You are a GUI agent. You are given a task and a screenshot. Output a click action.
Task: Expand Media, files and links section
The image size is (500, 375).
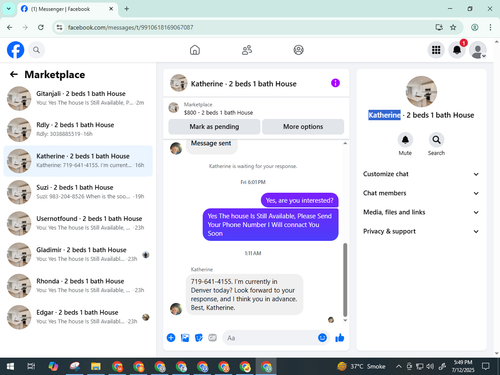pos(421,212)
